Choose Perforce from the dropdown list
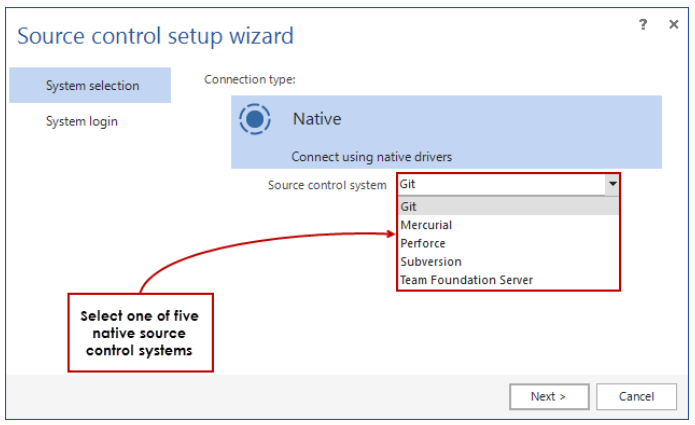695x425 pixels. click(508, 243)
